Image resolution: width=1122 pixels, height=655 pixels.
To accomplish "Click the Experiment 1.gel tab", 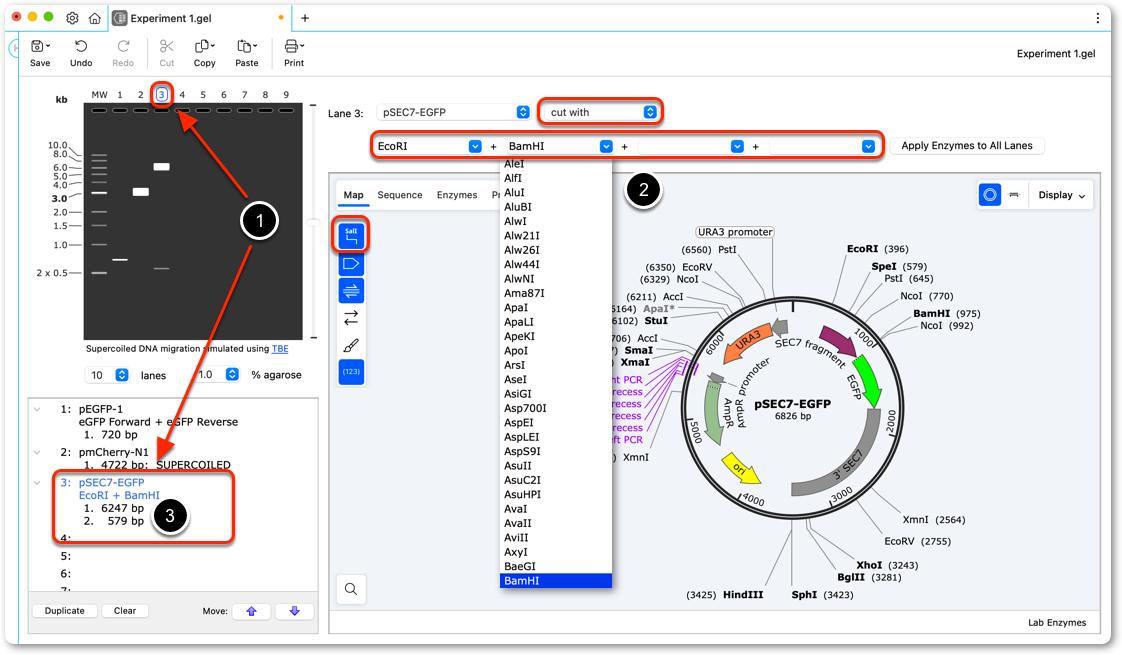I will 200,18.
